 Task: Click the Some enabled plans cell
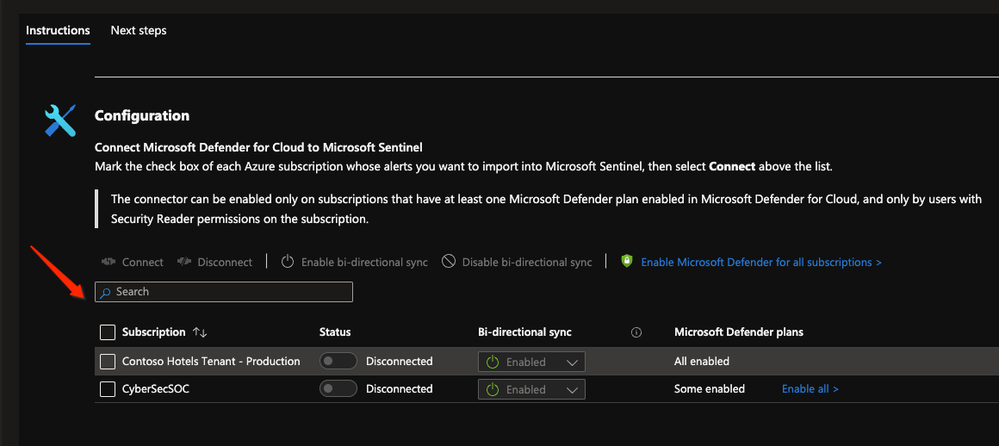709,389
